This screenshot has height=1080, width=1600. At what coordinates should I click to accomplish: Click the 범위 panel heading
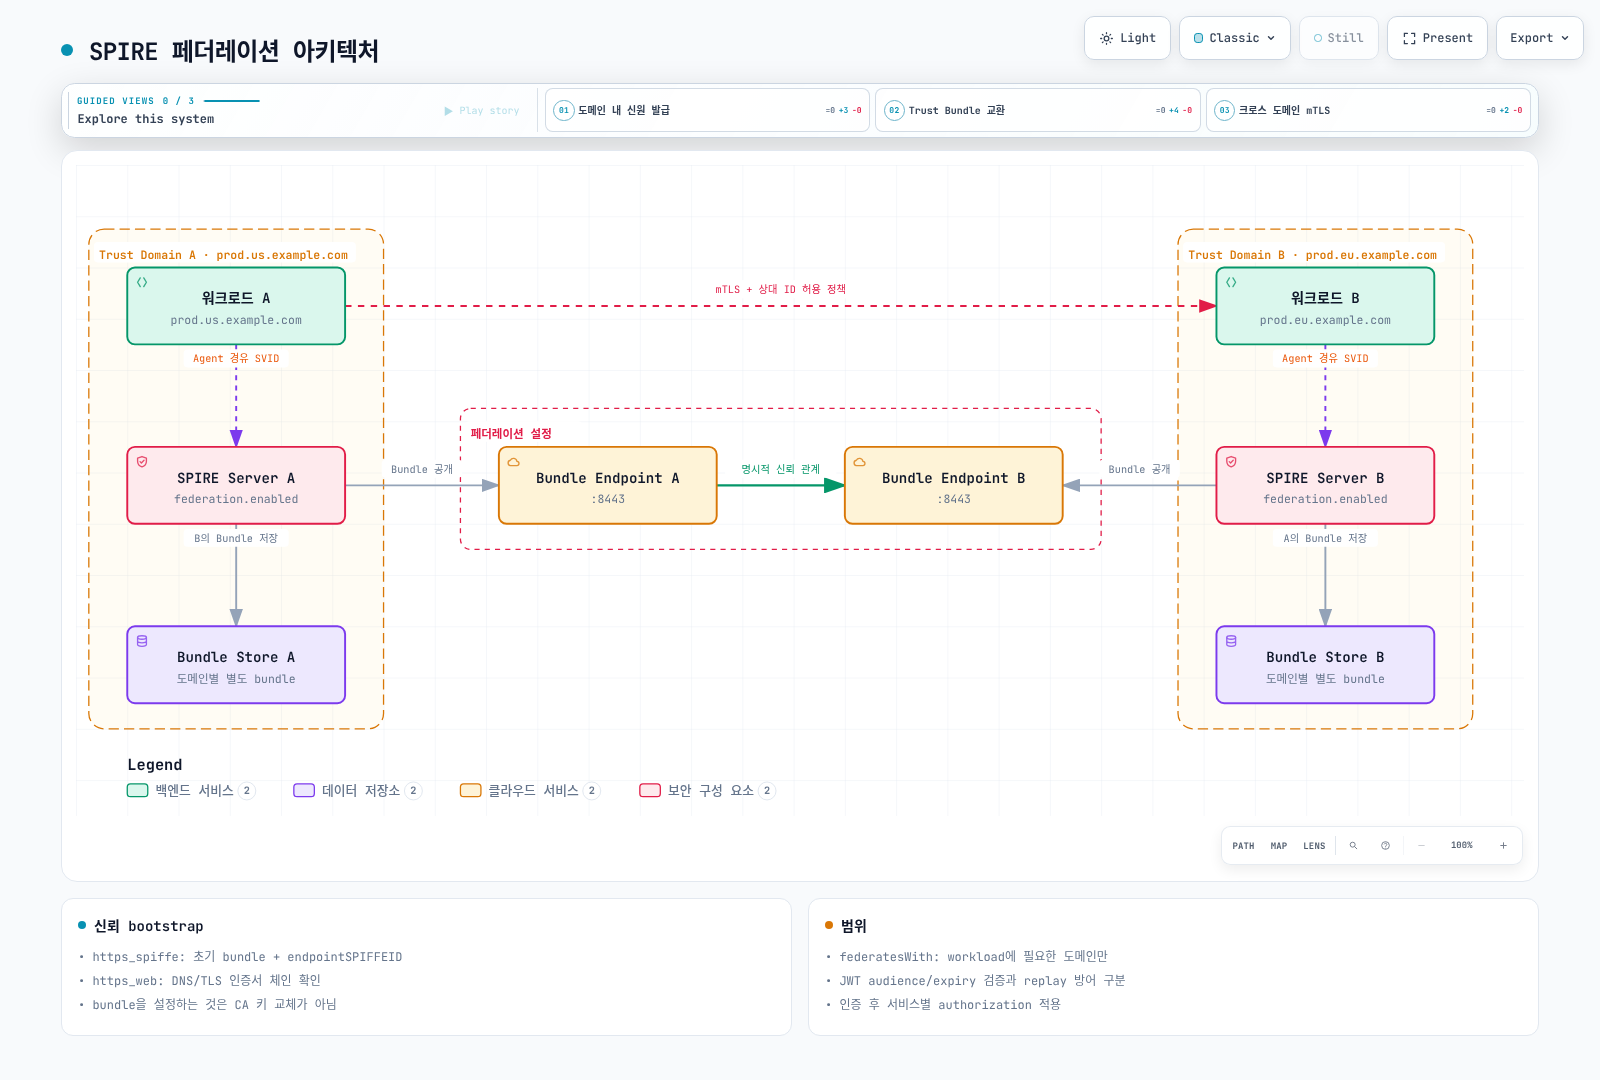853,926
